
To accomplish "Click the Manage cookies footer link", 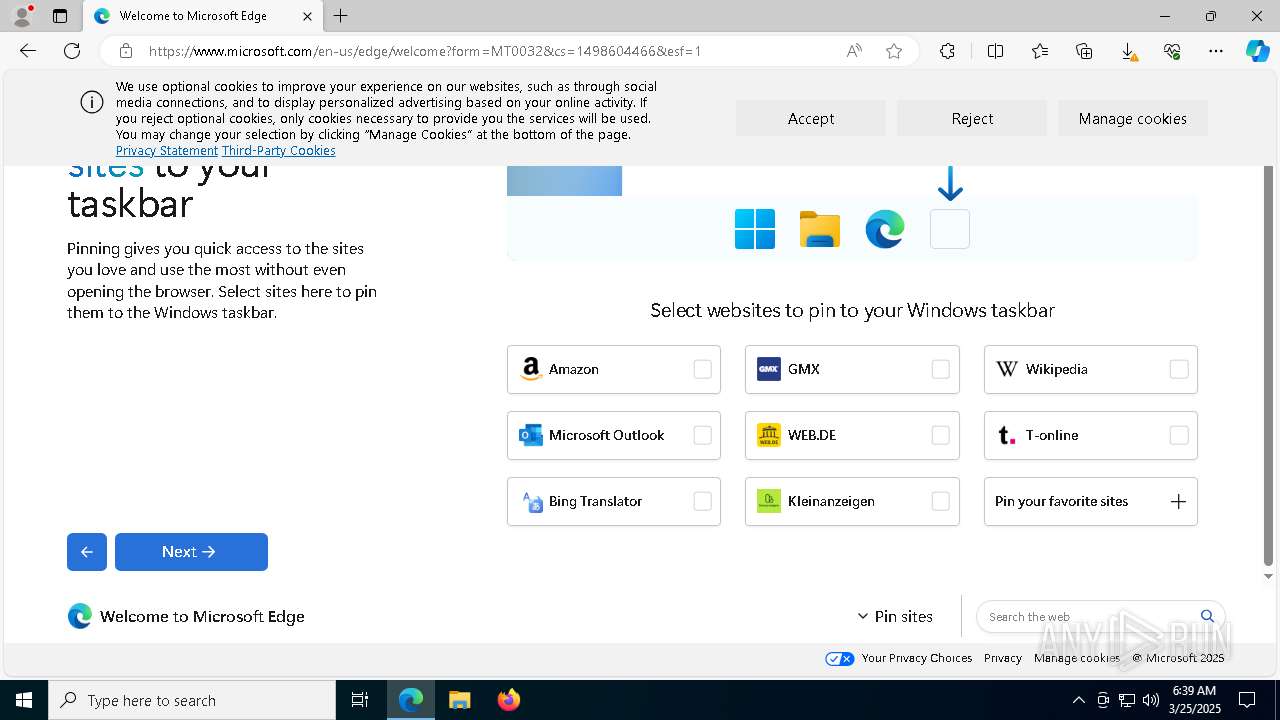I will 1077,658.
